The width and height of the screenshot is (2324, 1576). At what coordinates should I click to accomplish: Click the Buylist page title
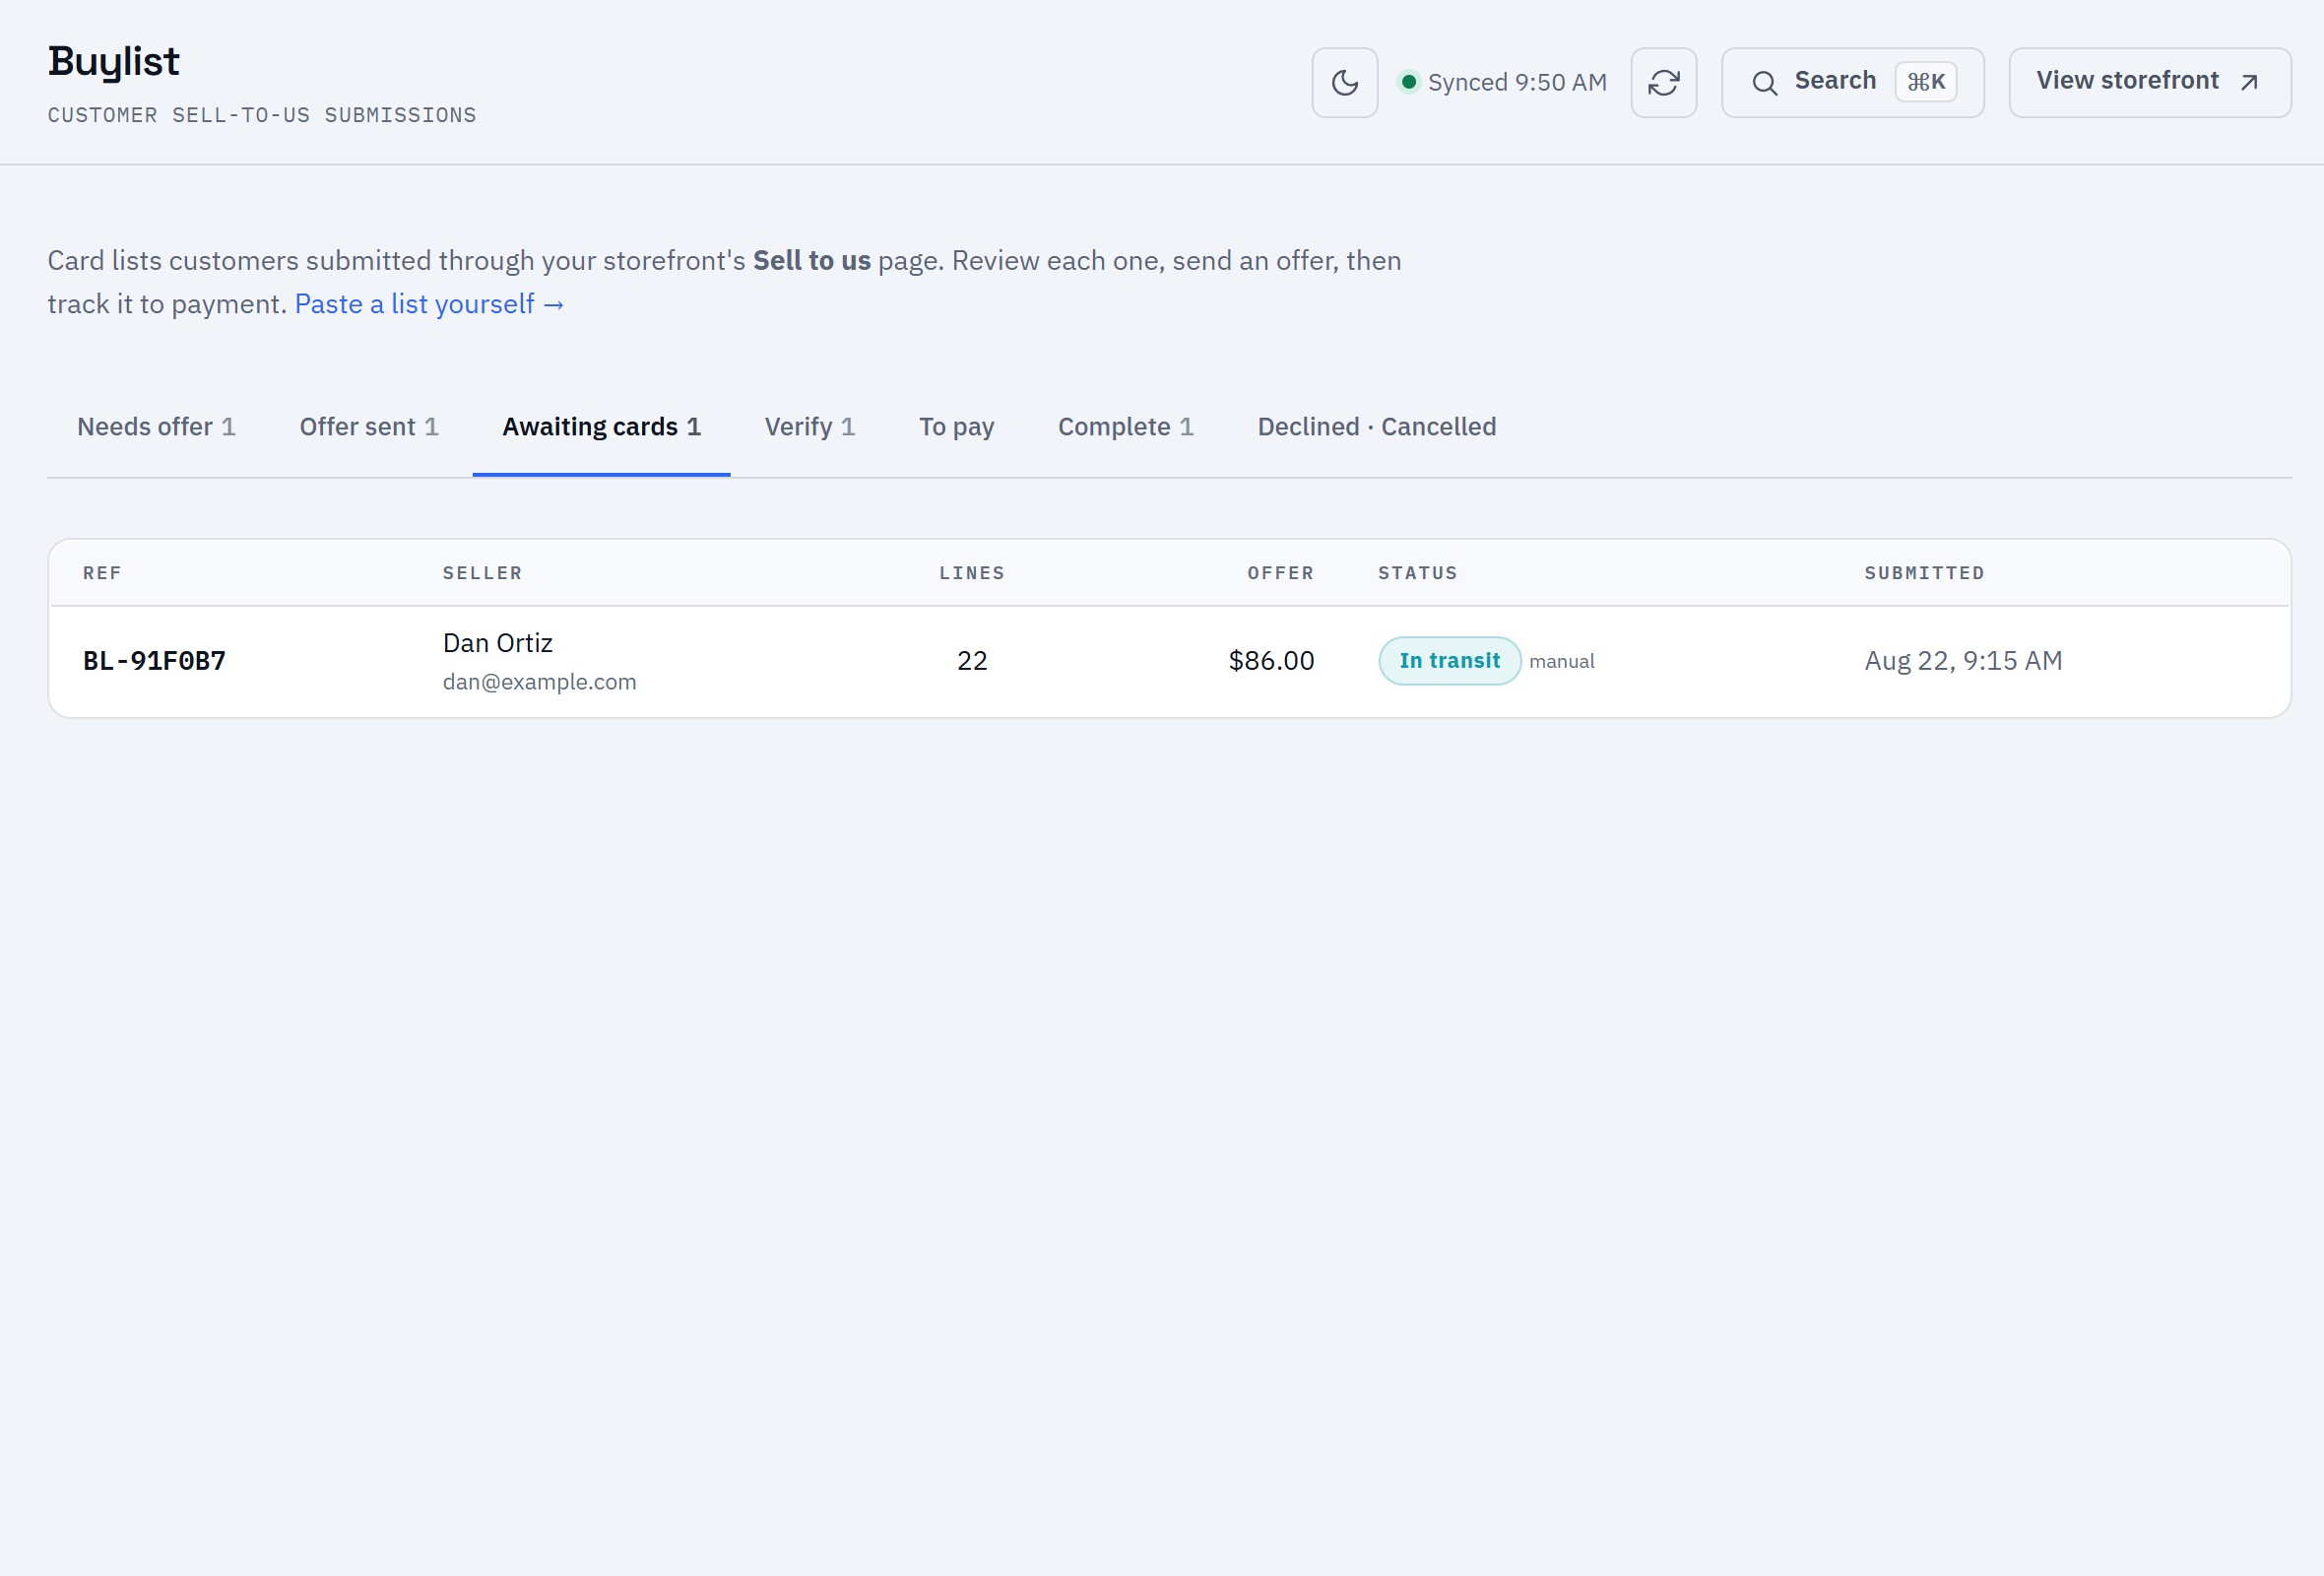(114, 62)
